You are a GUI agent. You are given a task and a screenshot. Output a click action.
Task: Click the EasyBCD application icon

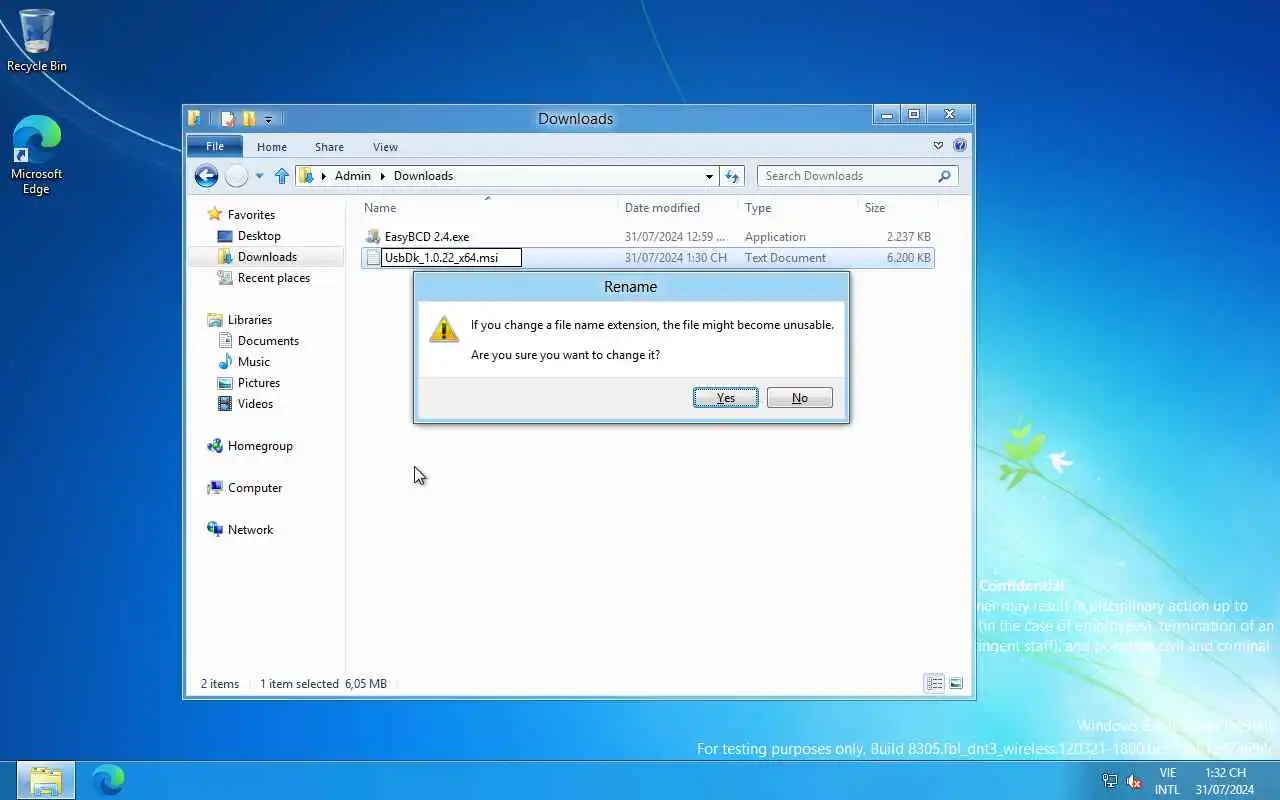(373, 237)
